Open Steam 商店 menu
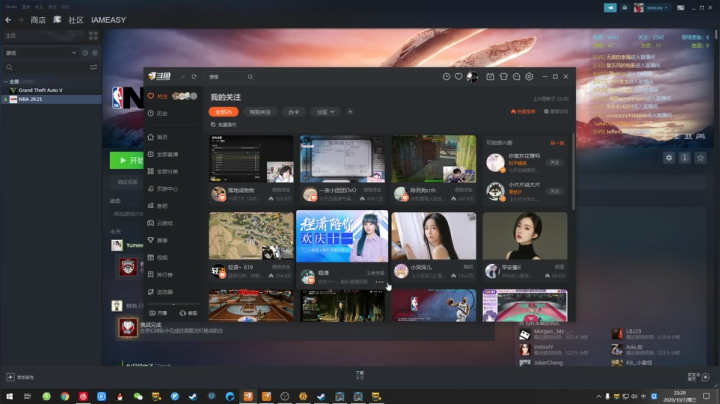Screen dimensions: 720x404 [x=38, y=20]
